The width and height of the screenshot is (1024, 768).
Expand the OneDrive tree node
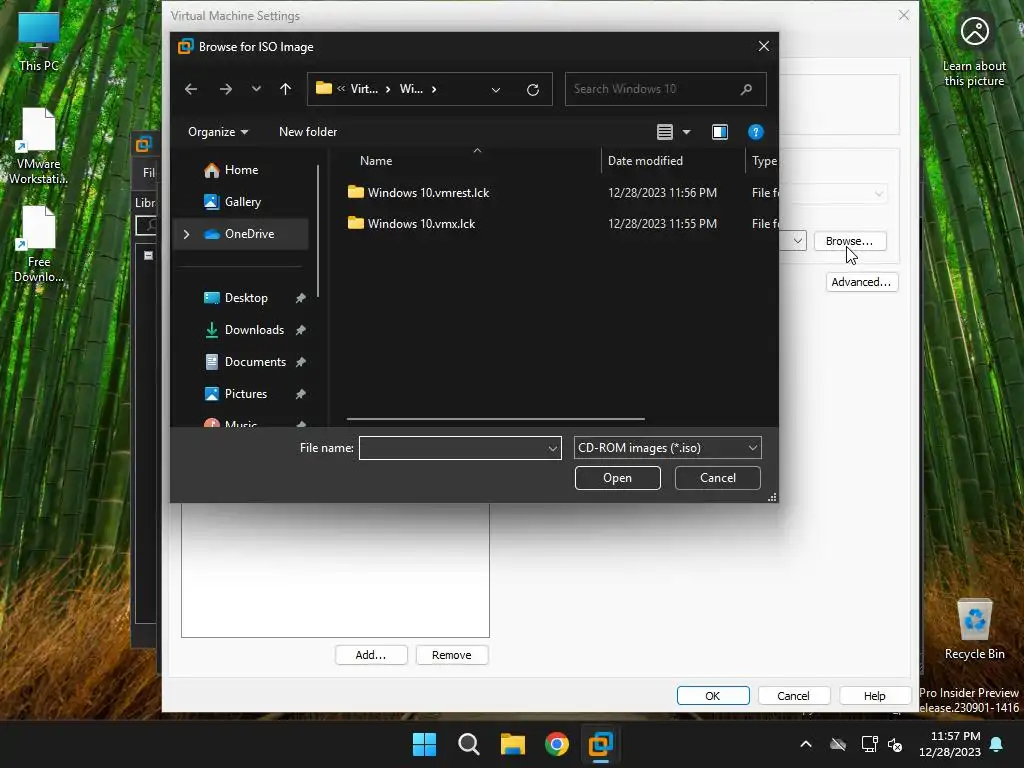187,234
